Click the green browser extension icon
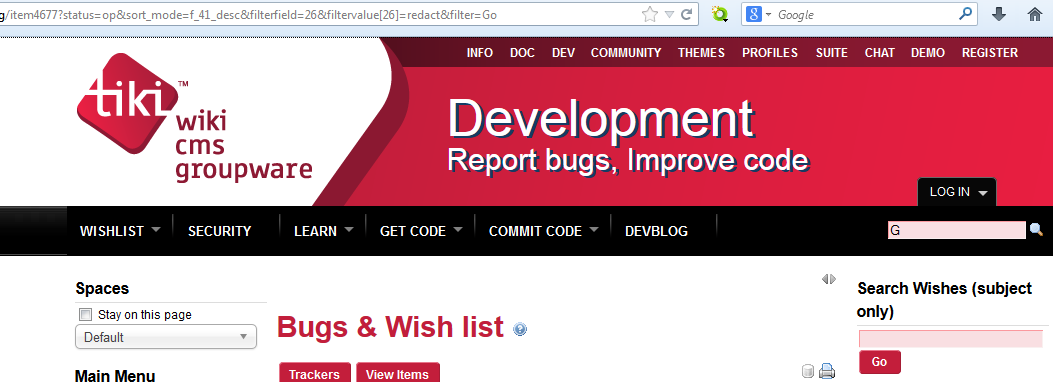 [x=720, y=14]
